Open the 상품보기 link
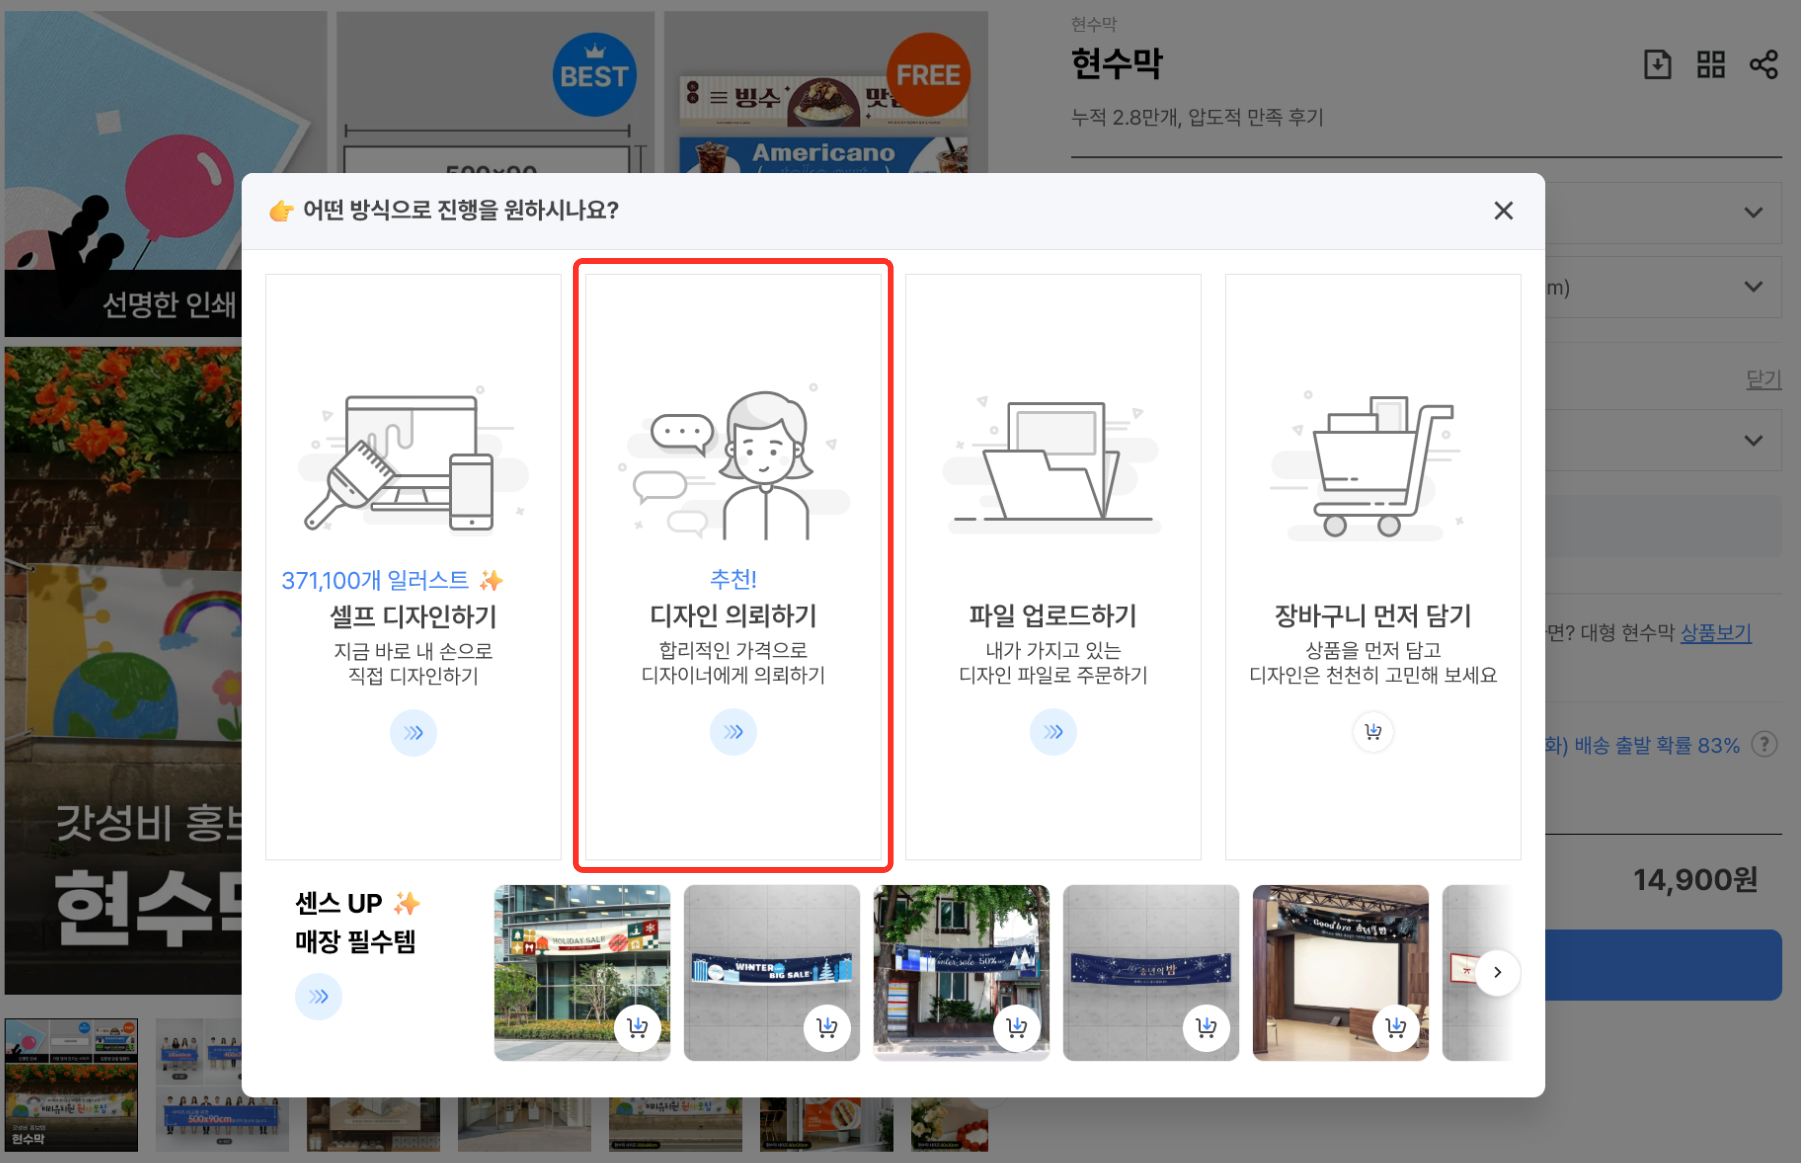The image size is (1801, 1163). click(x=1715, y=633)
